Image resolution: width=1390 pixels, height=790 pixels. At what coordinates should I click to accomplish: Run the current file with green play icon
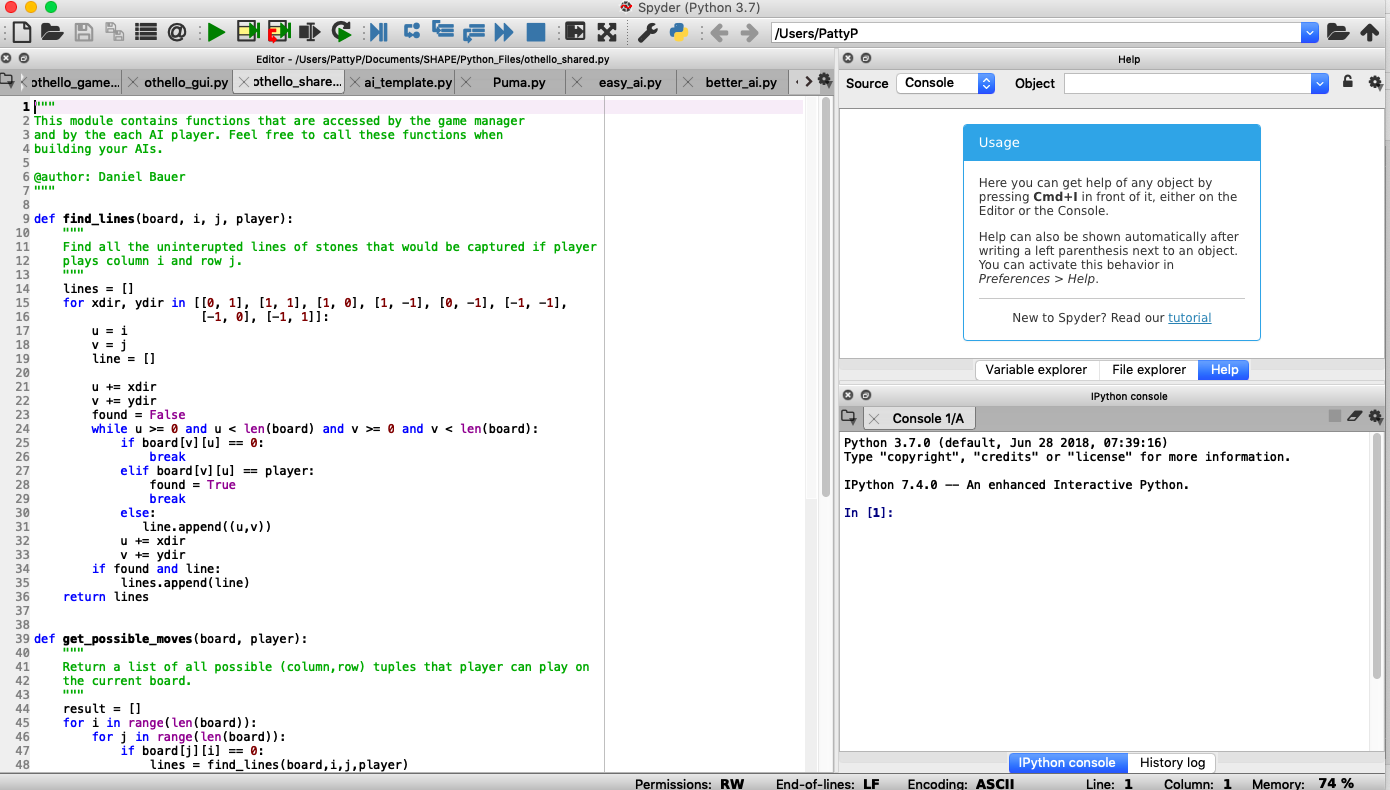pos(216,32)
